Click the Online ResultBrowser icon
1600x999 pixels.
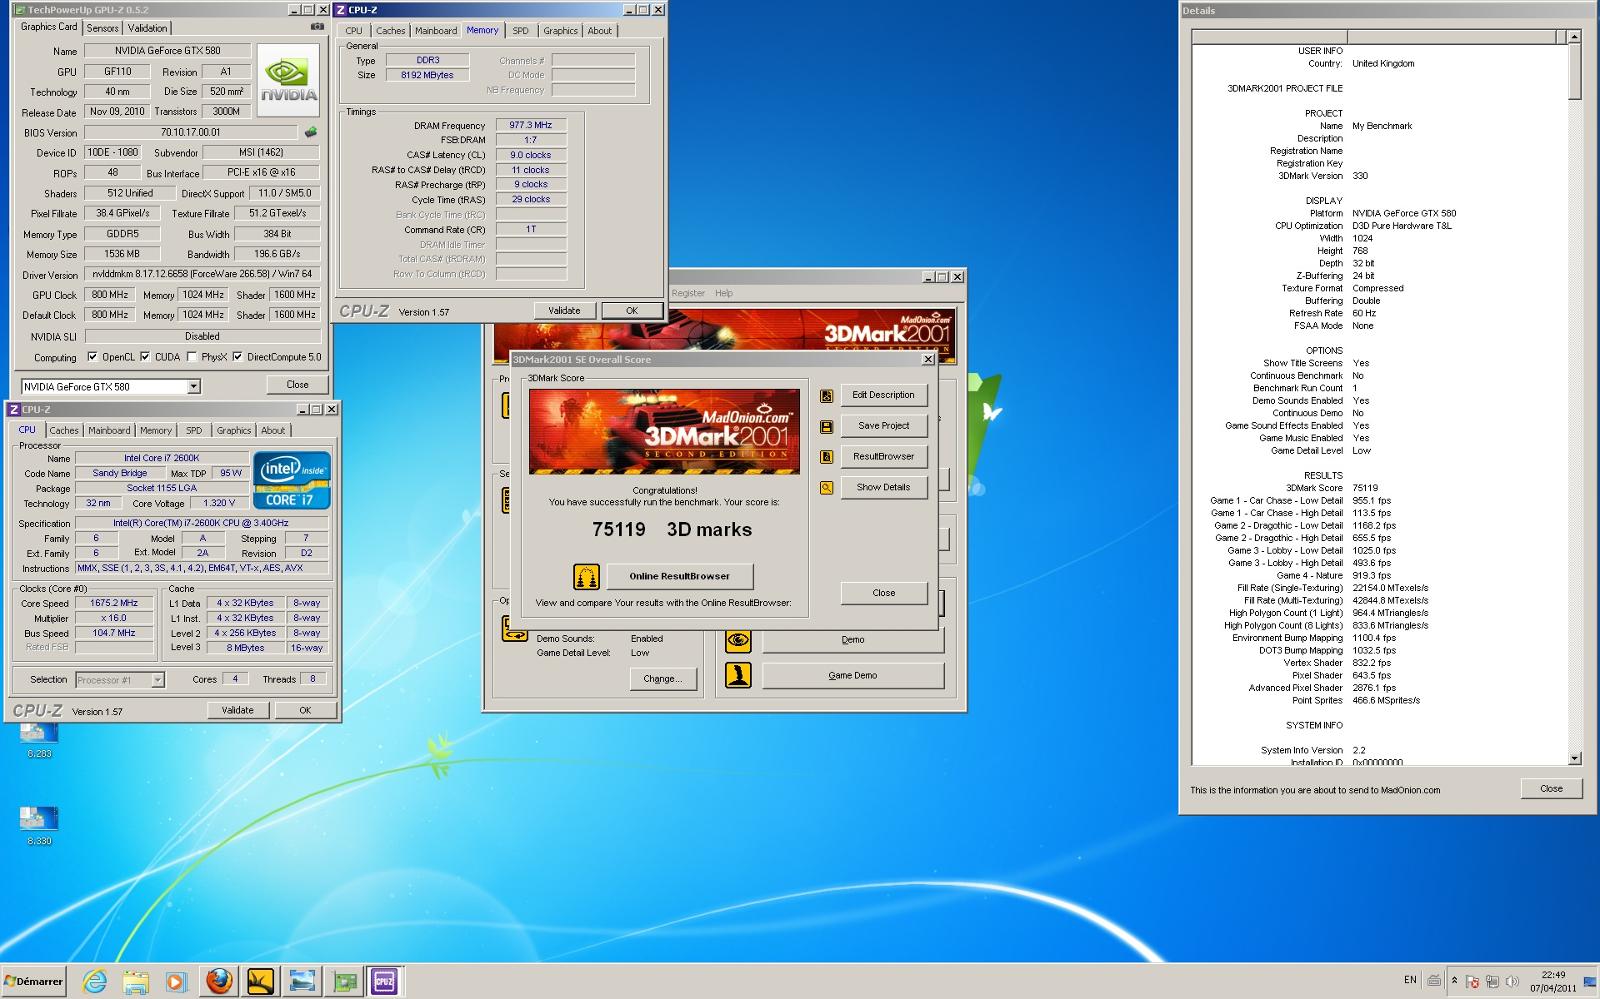(x=586, y=576)
